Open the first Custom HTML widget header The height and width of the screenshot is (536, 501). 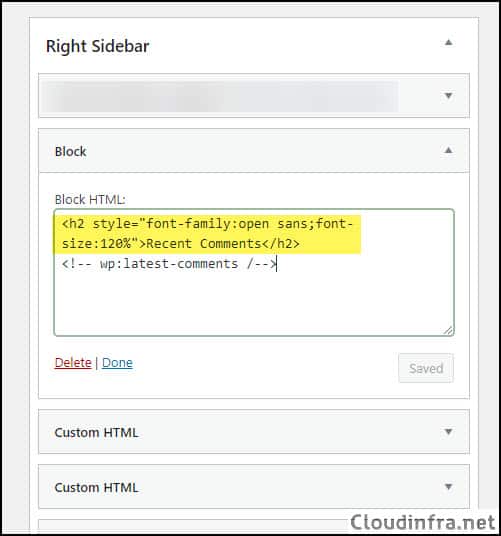click(254, 432)
